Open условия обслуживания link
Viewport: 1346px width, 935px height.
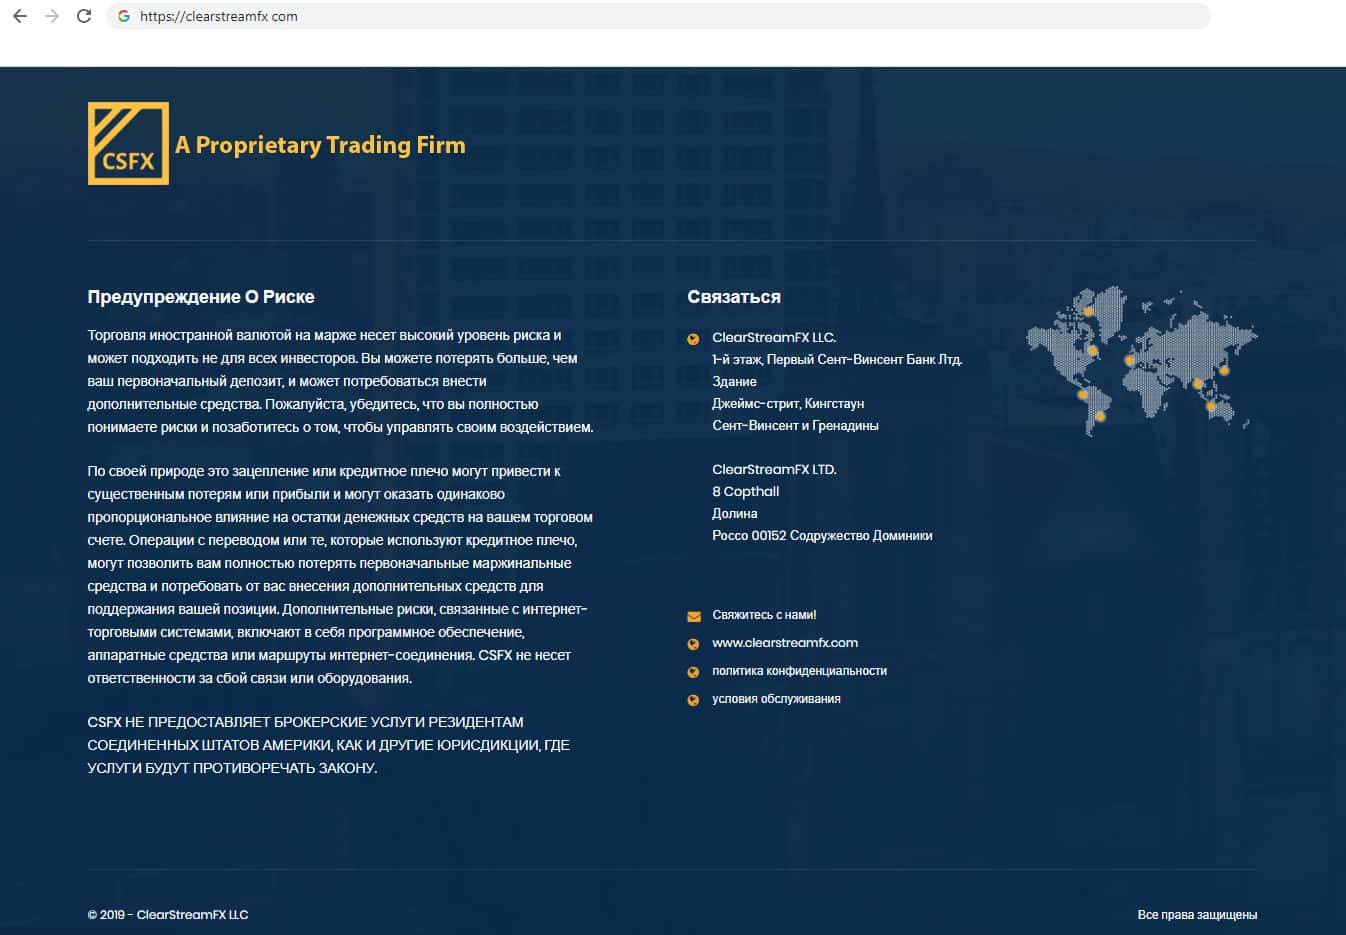776,699
